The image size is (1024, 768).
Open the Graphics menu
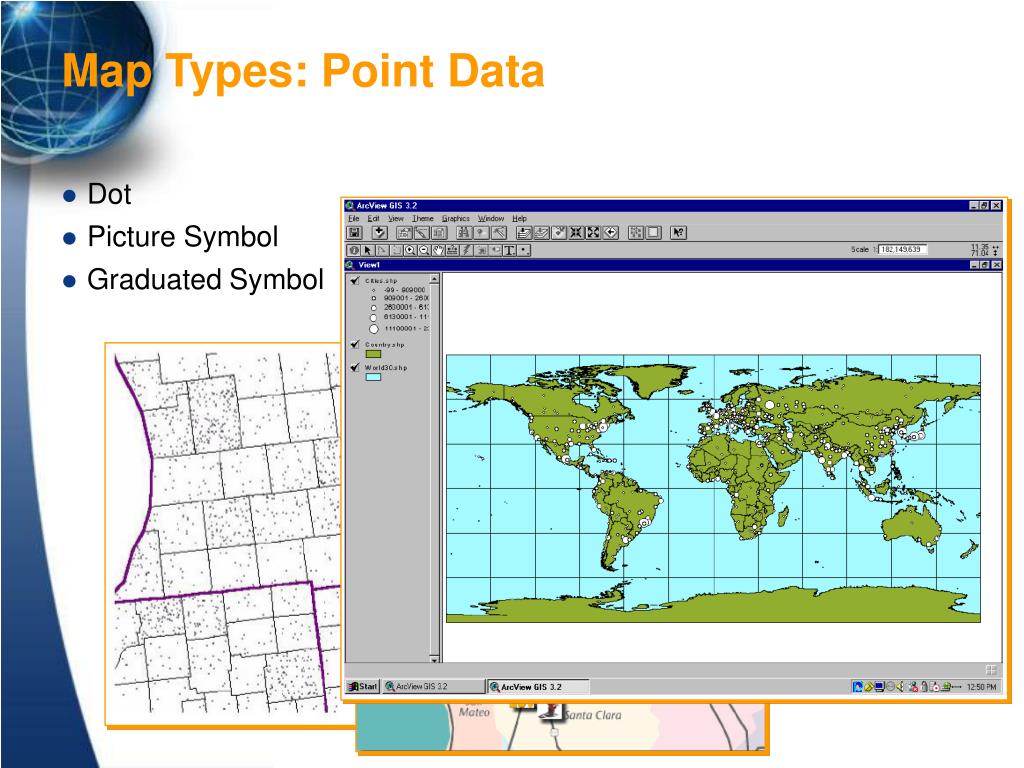[456, 218]
